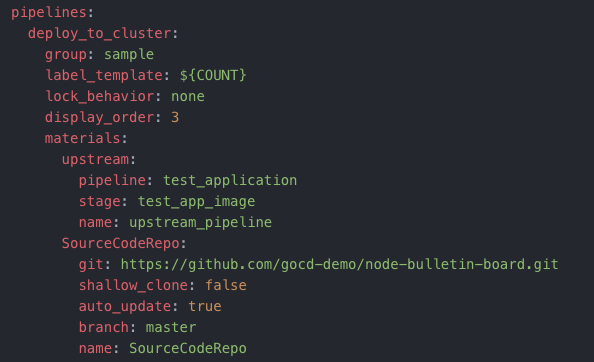
Task: Click the ${COUNT} label template value
Action: tap(213, 75)
